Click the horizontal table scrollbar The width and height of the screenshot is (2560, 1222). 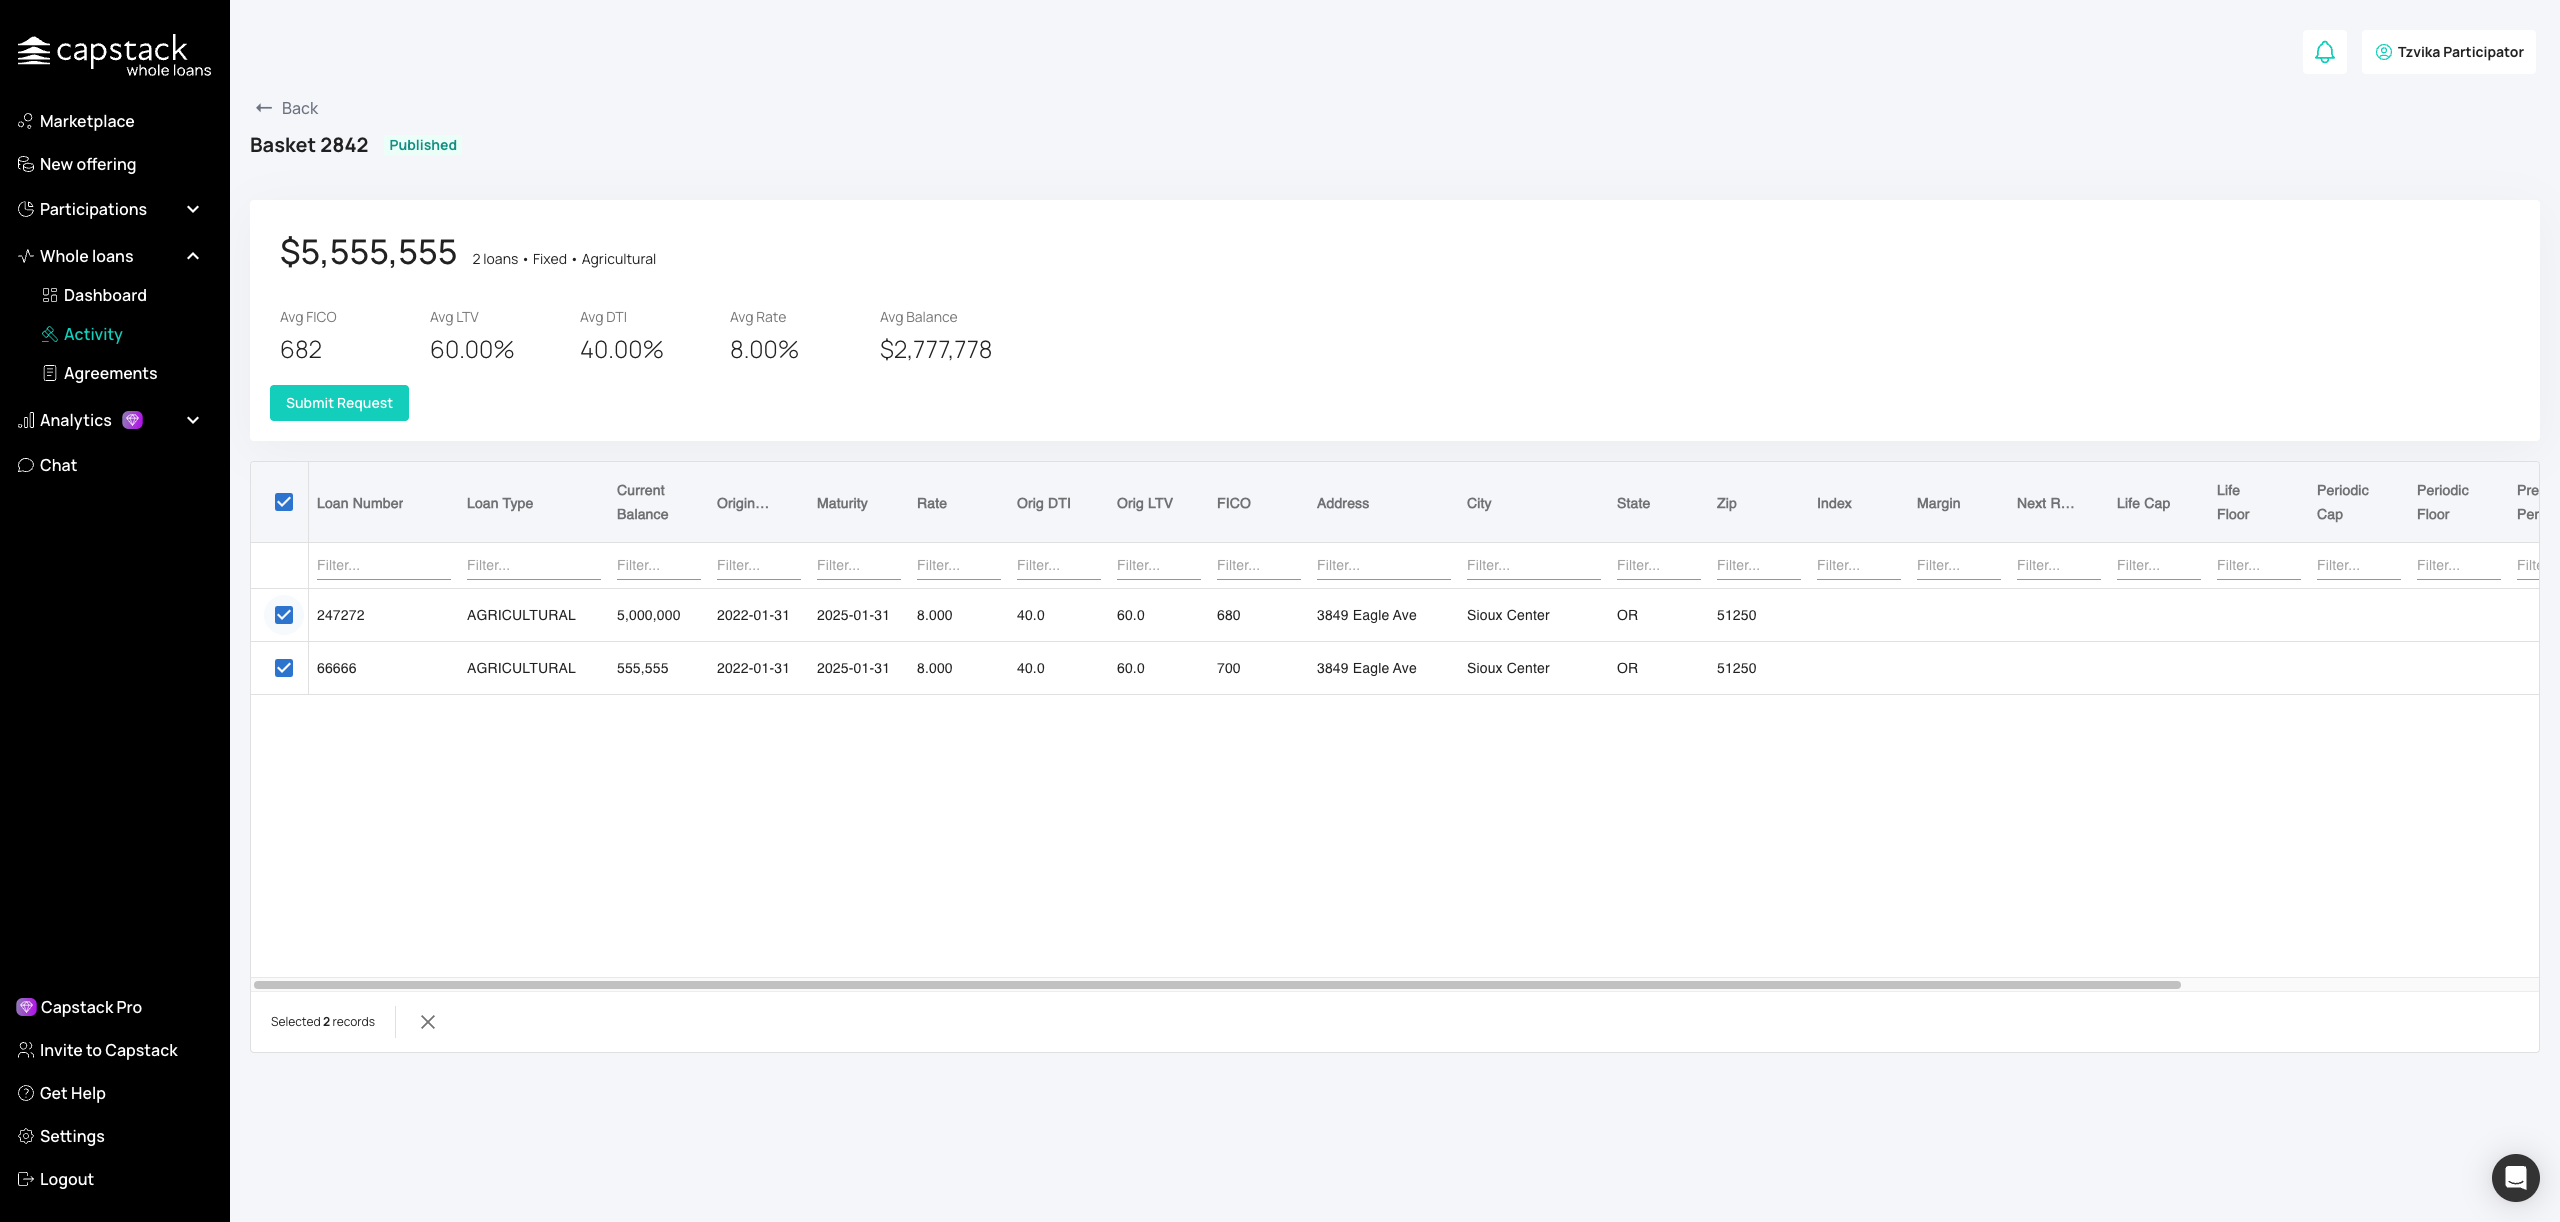pyautogui.click(x=1216, y=985)
